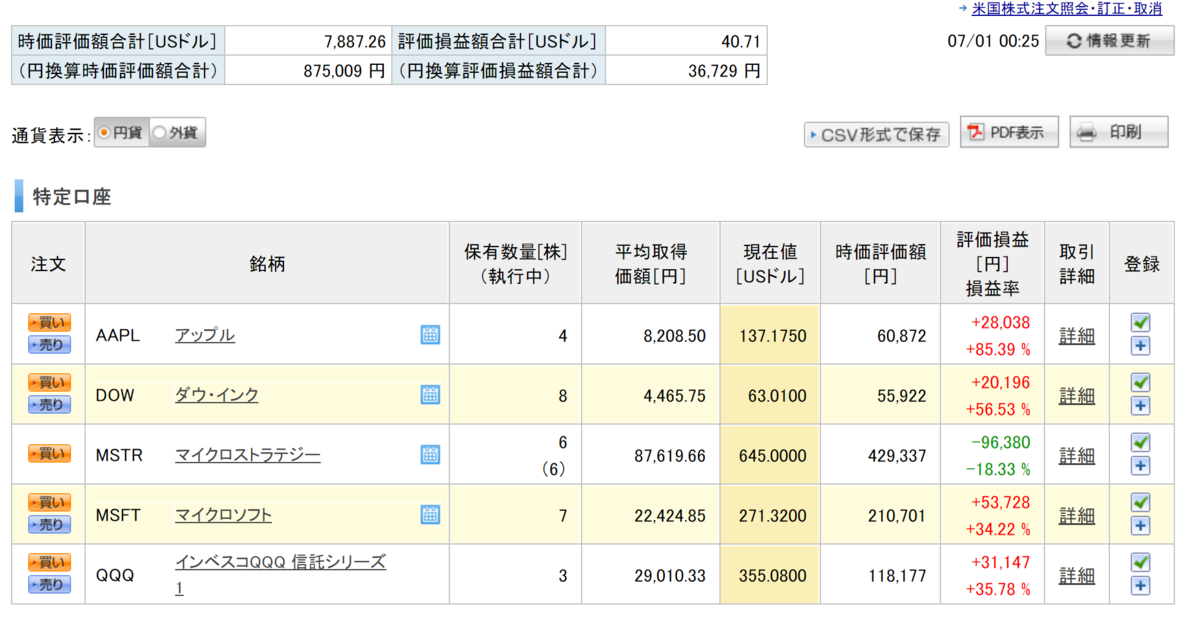
Task: Open the マイクロストラテジー stock link
Action: click(x=248, y=455)
